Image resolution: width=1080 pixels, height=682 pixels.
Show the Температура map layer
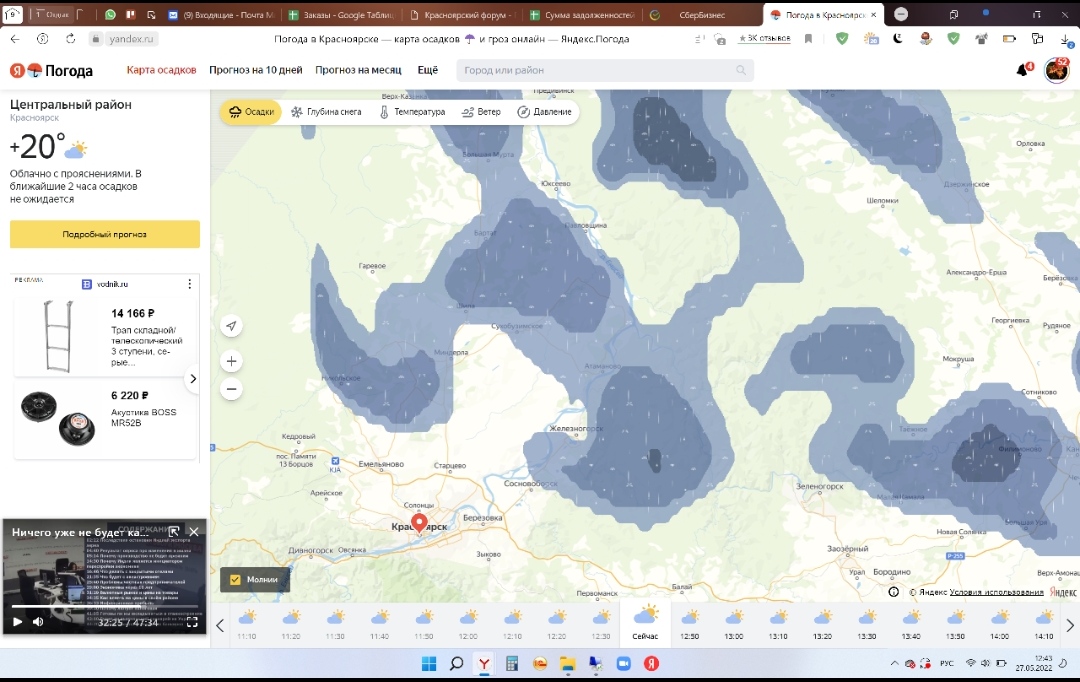(x=412, y=112)
